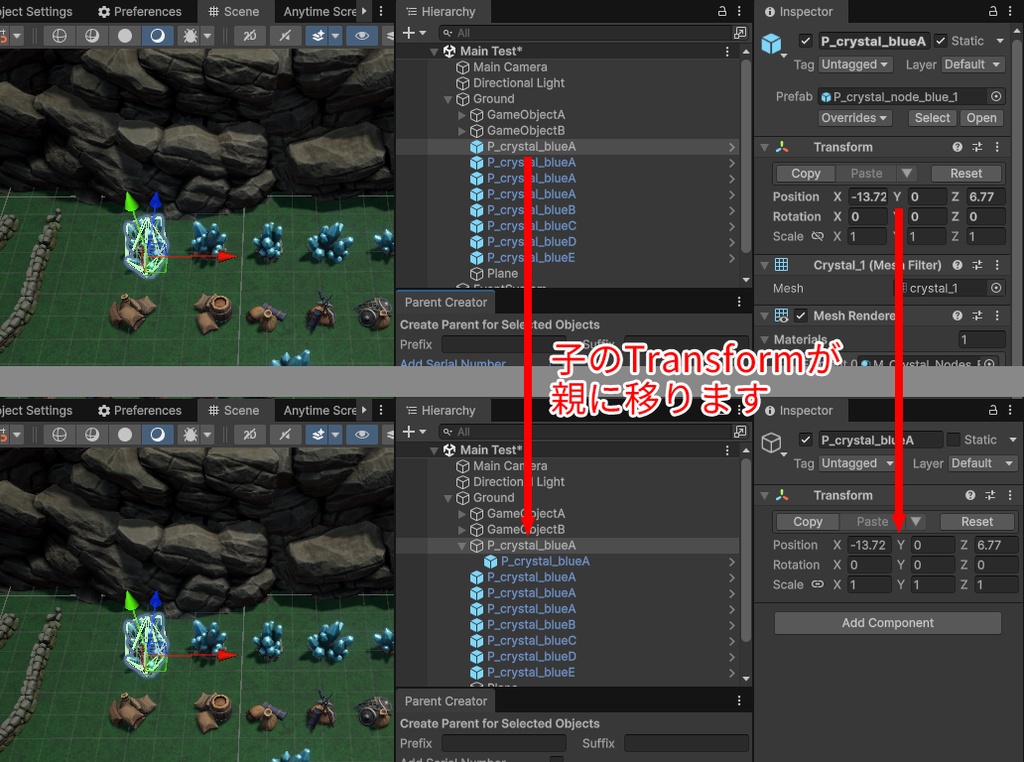Viewport: 1024px width, 762px height.
Task: Open Paste options arrow in lower Transform
Action: (x=916, y=522)
